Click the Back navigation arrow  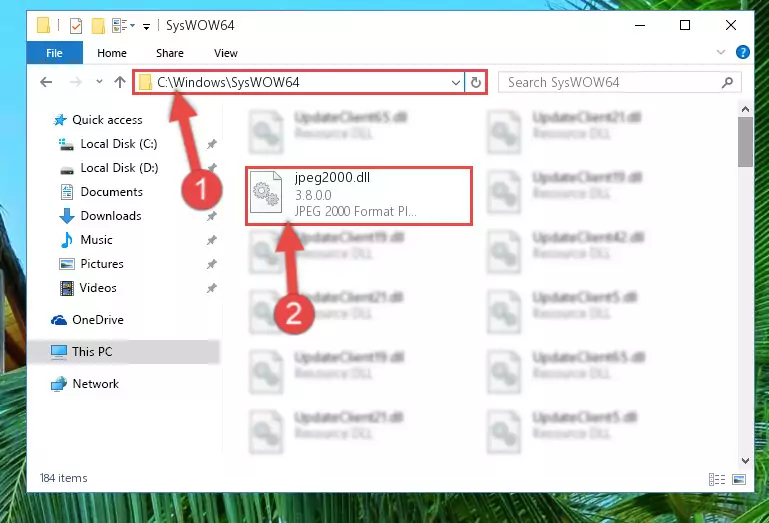tap(46, 82)
